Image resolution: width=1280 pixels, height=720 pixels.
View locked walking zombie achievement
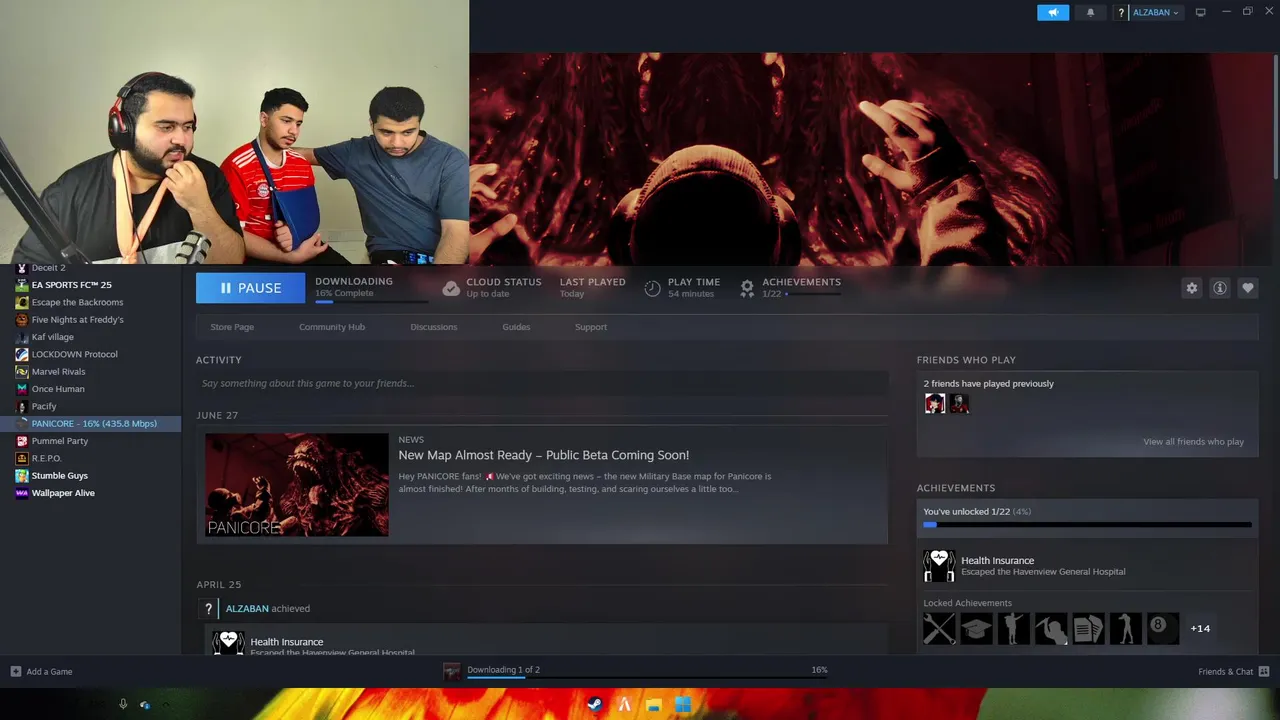pyautogui.click(x=1125, y=629)
